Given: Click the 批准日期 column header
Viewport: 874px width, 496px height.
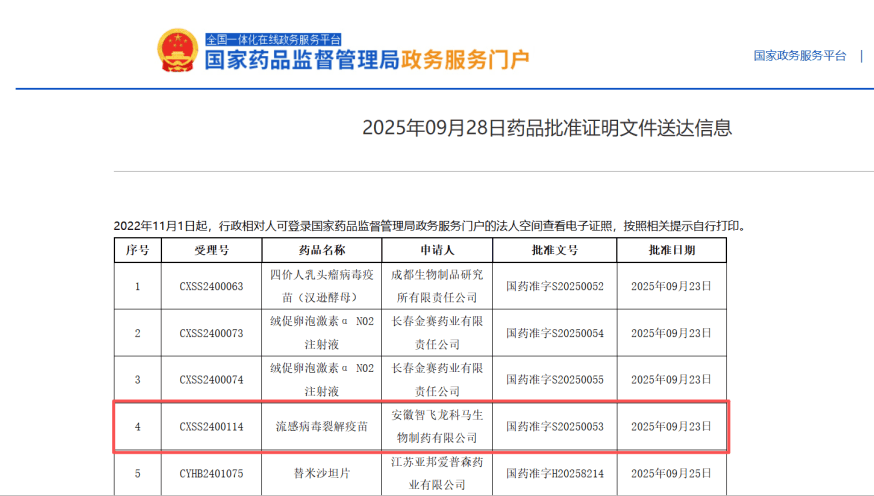Looking at the screenshot, I should 671,249.
